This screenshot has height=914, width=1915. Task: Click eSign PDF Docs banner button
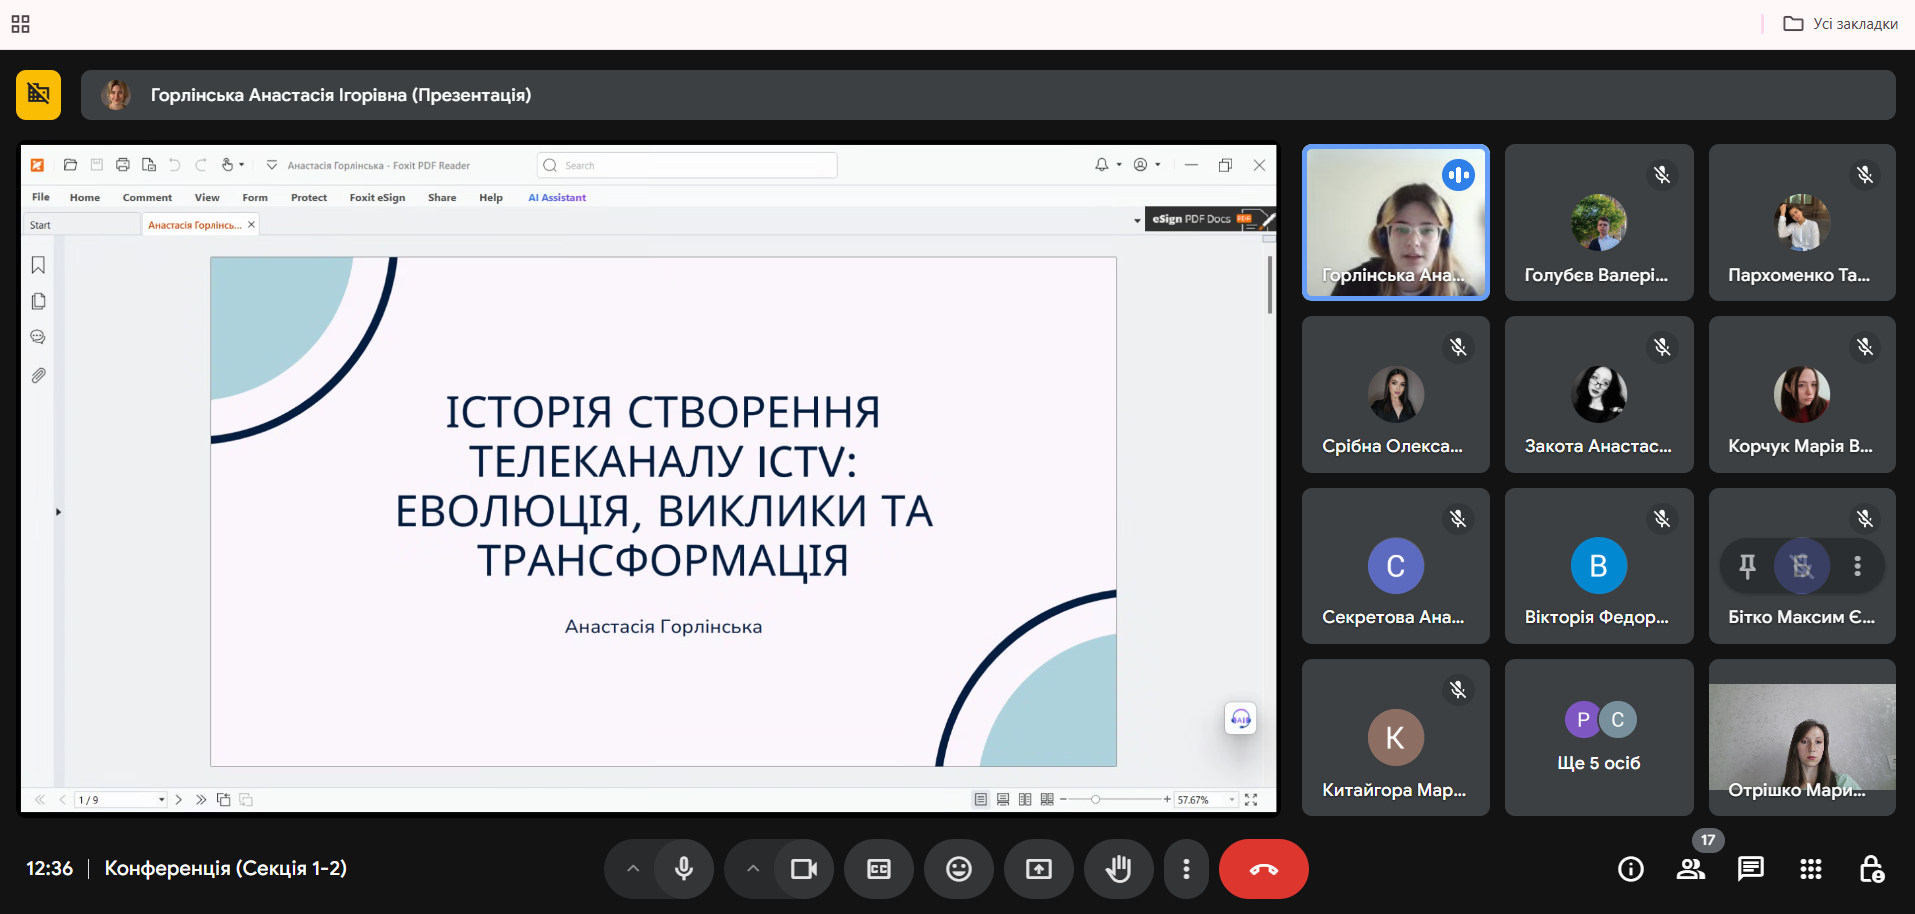pyautogui.click(x=1210, y=219)
